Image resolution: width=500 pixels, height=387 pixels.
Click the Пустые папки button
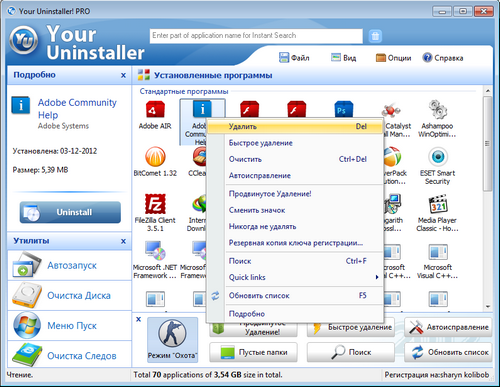click(253, 352)
